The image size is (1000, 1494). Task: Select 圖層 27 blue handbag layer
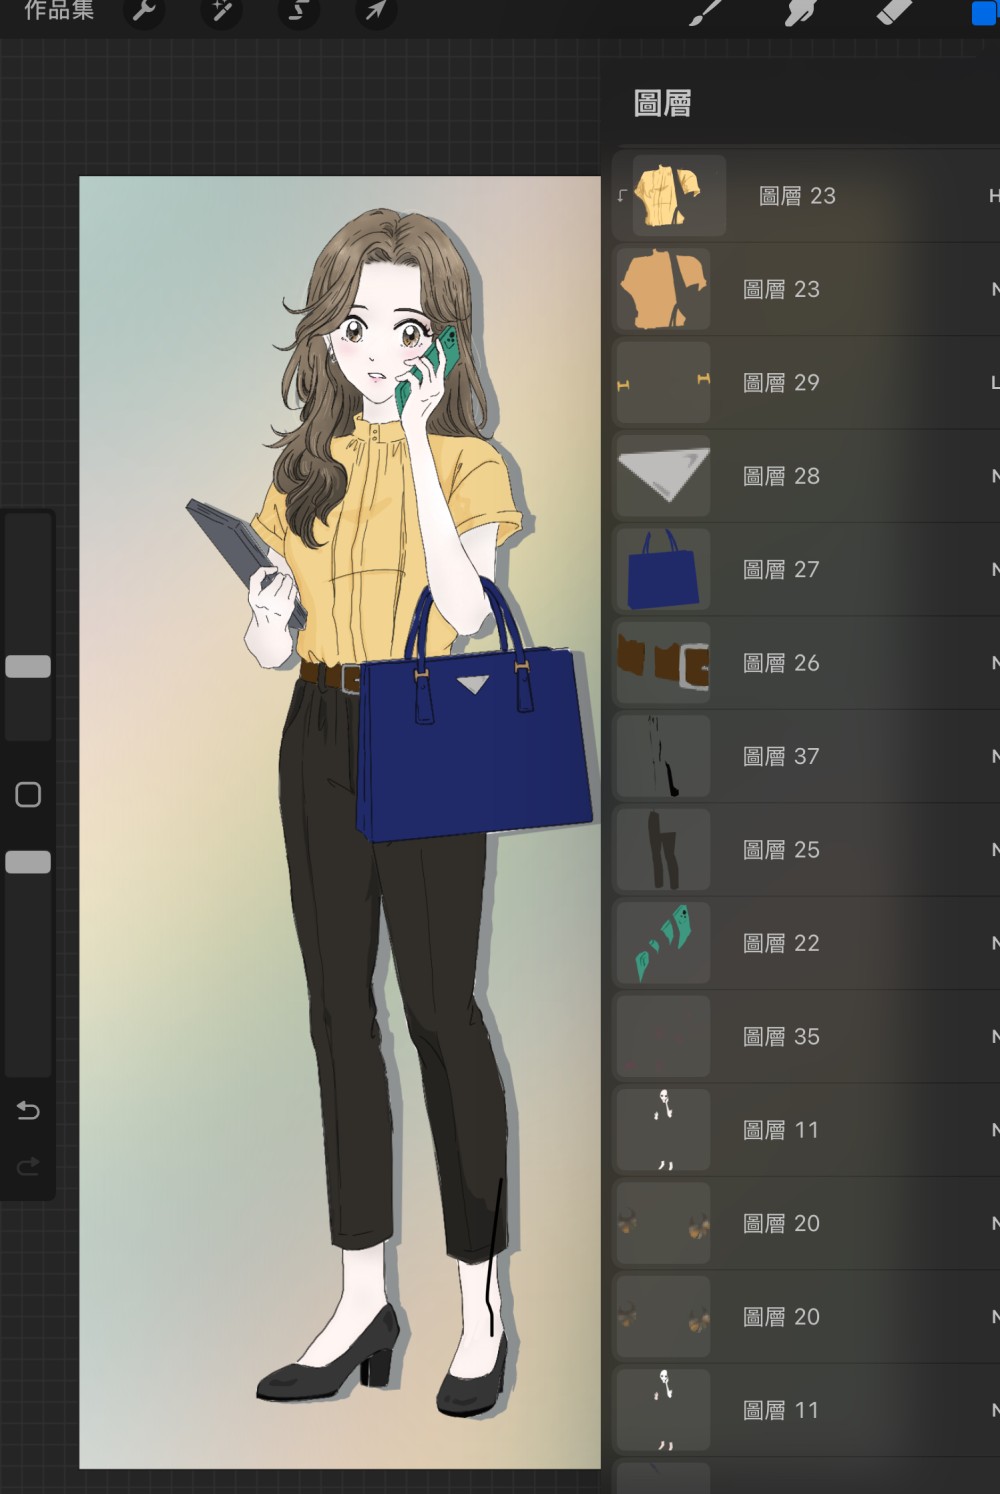pos(806,570)
